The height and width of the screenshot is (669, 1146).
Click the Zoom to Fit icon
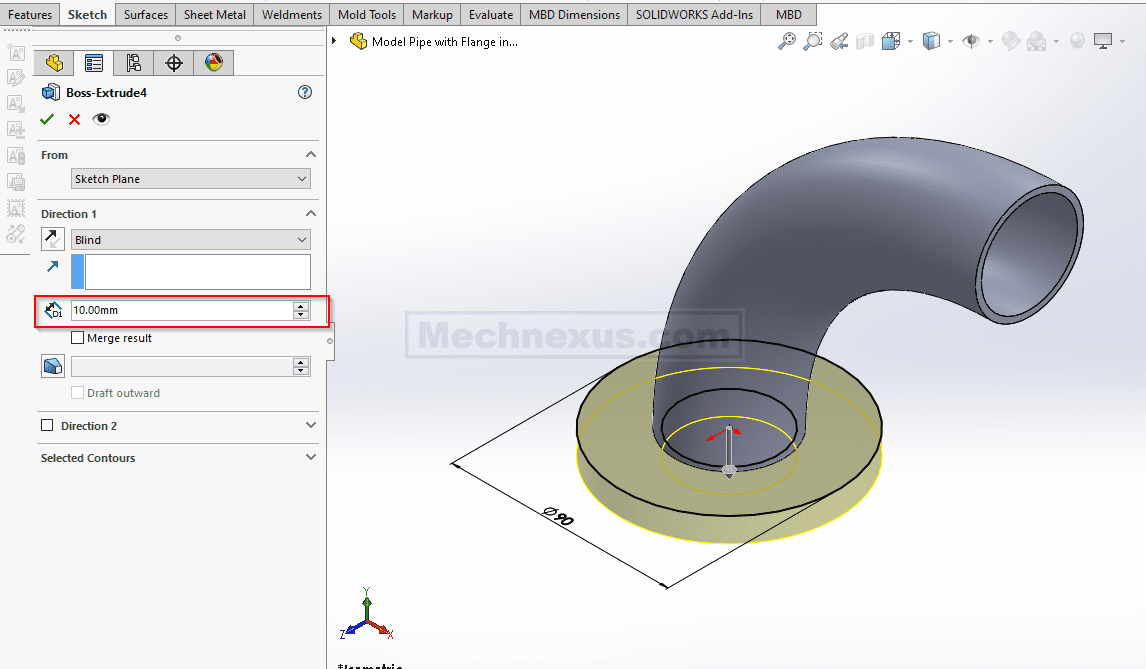tap(787, 41)
